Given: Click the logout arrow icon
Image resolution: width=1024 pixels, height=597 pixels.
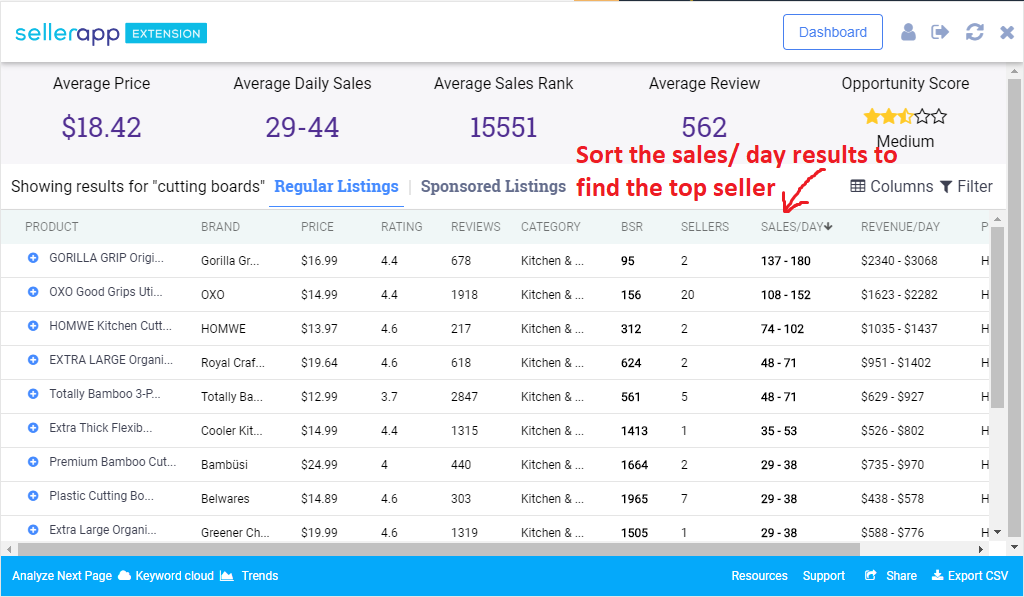Looking at the screenshot, I should pyautogui.click(x=940, y=32).
